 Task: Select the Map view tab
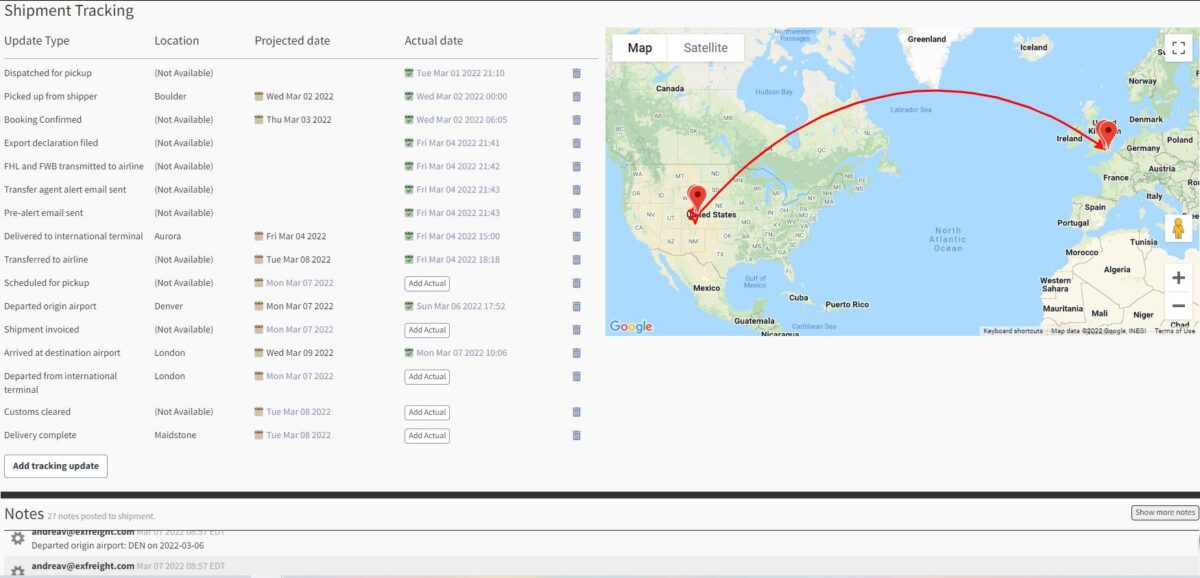[x=639, y=48]
